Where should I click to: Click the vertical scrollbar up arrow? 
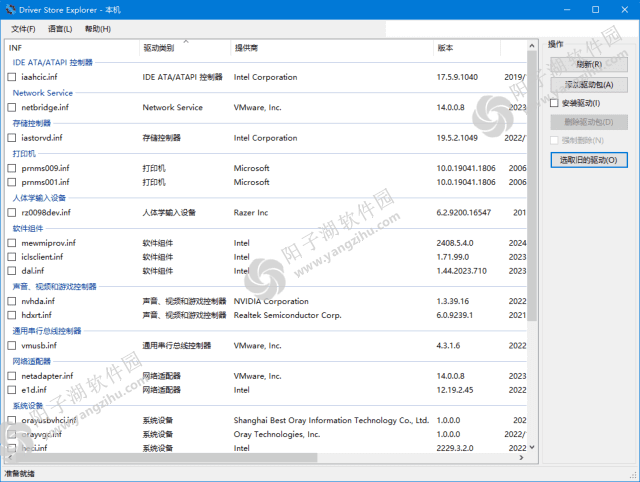[531, 46]
